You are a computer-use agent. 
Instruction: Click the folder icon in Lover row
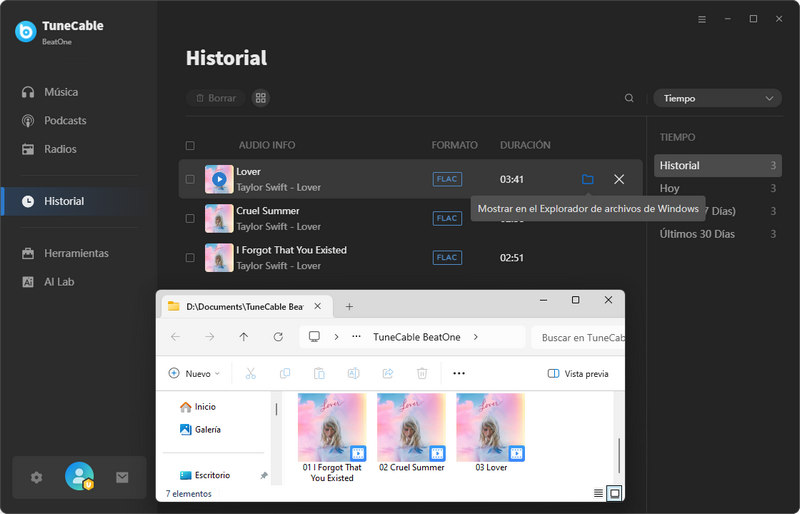tap(587, 179)
